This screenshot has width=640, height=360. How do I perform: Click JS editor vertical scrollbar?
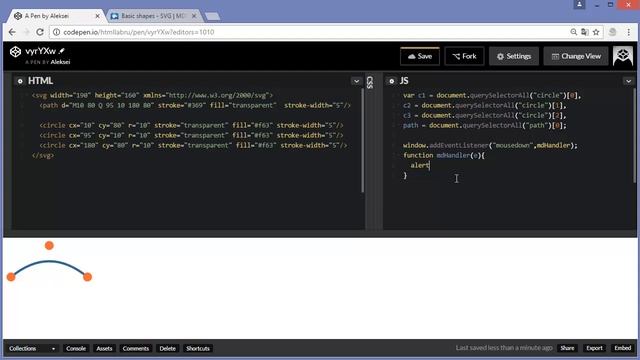(x=634, y=136)
